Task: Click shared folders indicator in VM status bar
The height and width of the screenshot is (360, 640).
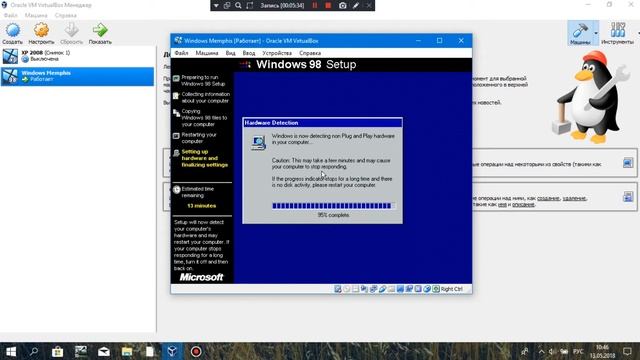Action: [x=391, y=289]
